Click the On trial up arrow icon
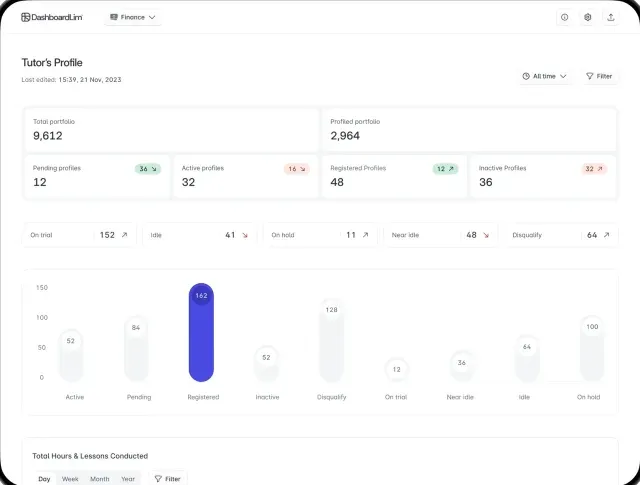Viewport: 640px width, 485px height. [124, 235]
